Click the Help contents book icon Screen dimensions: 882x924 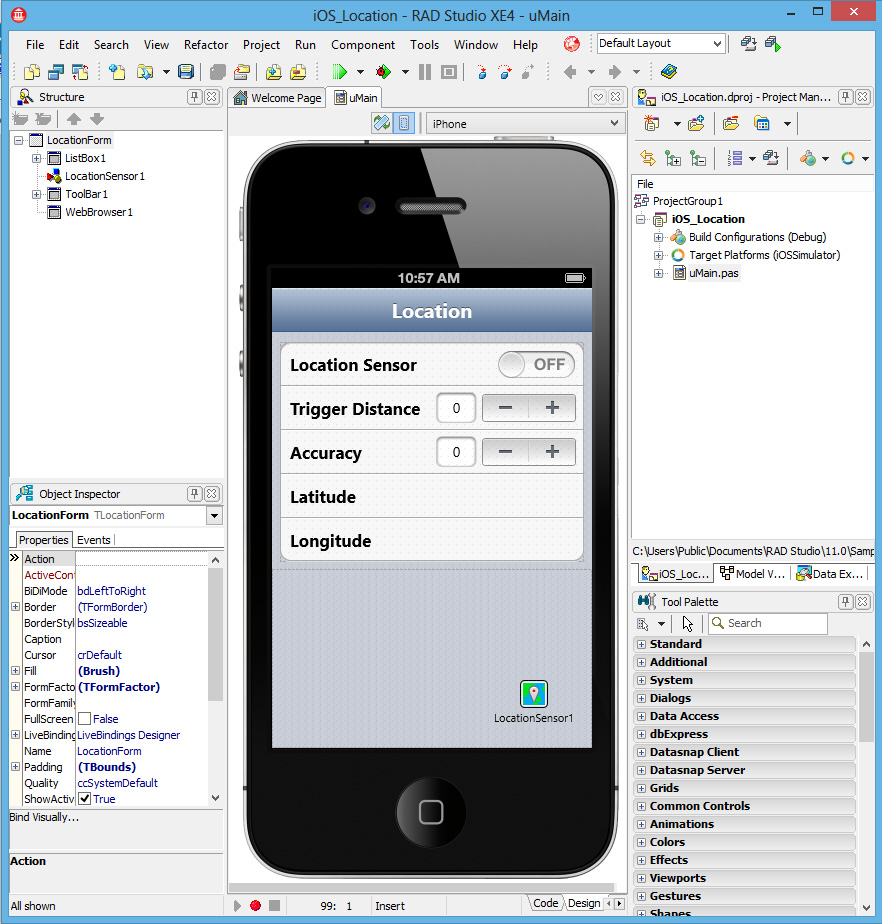[x=669, y=72]
